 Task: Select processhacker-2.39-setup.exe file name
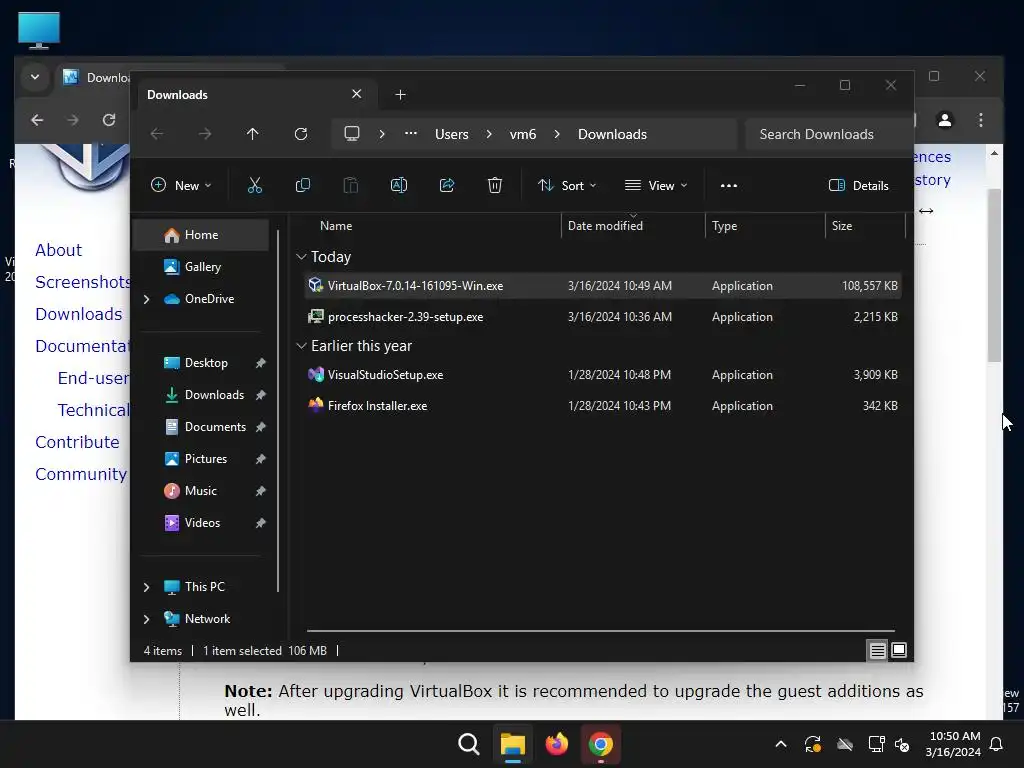click(x=406, y=317)
